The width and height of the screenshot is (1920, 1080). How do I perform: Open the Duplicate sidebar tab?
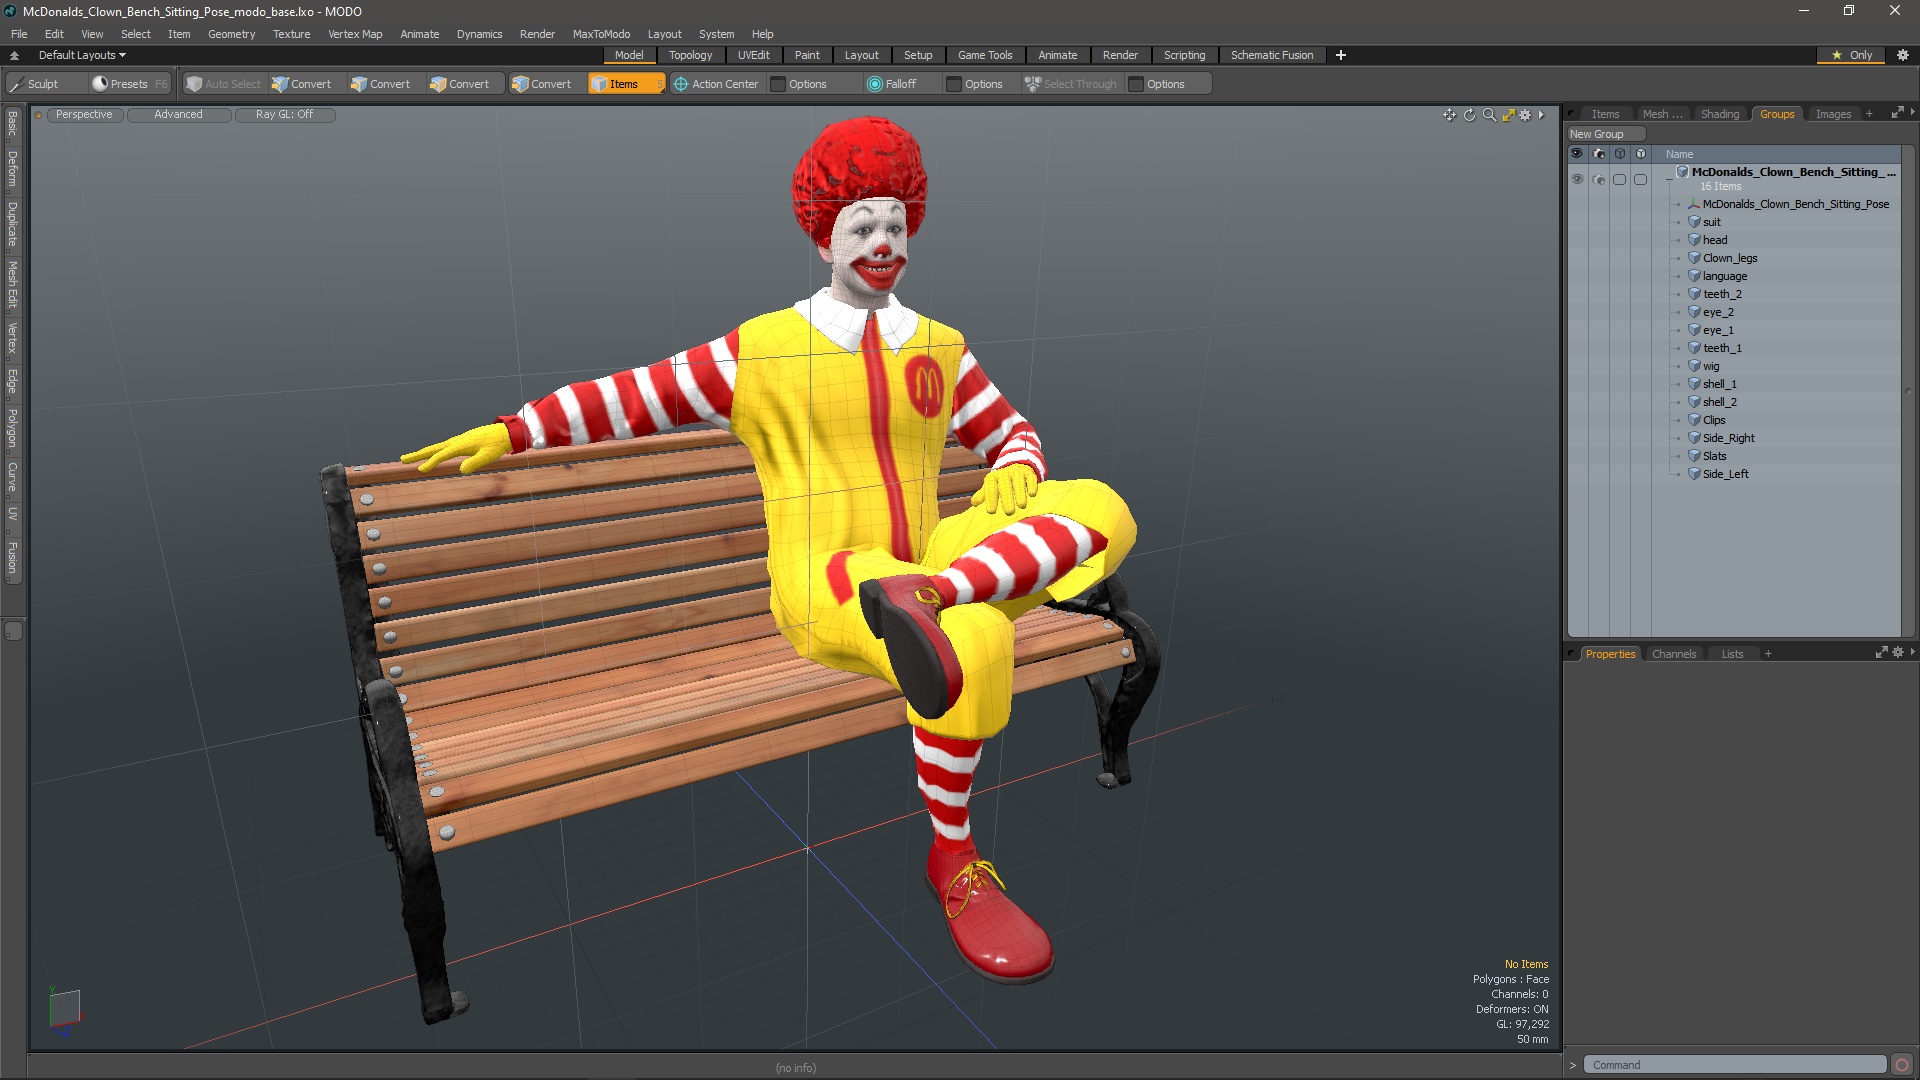(x=13, y=224)
